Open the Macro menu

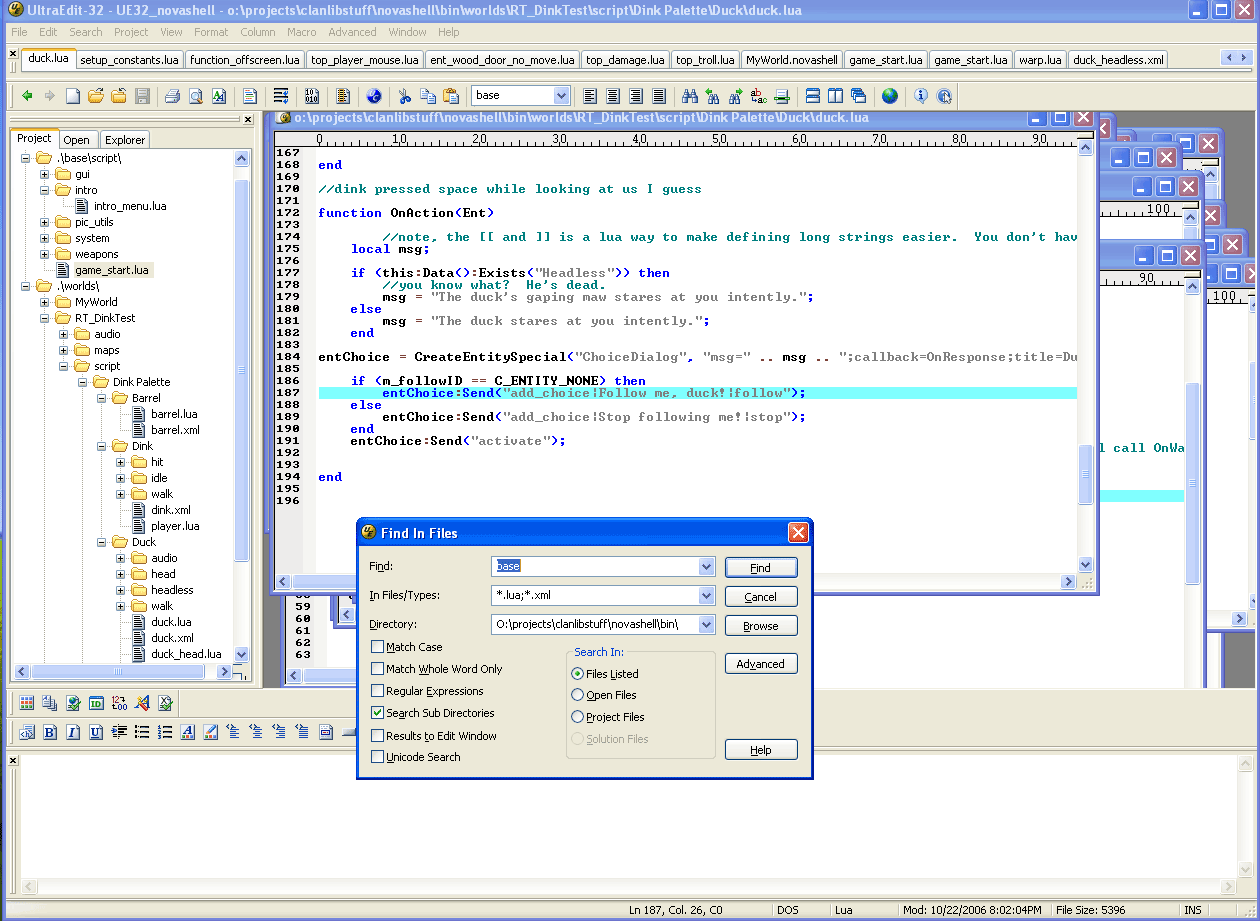tap(301, 32)
